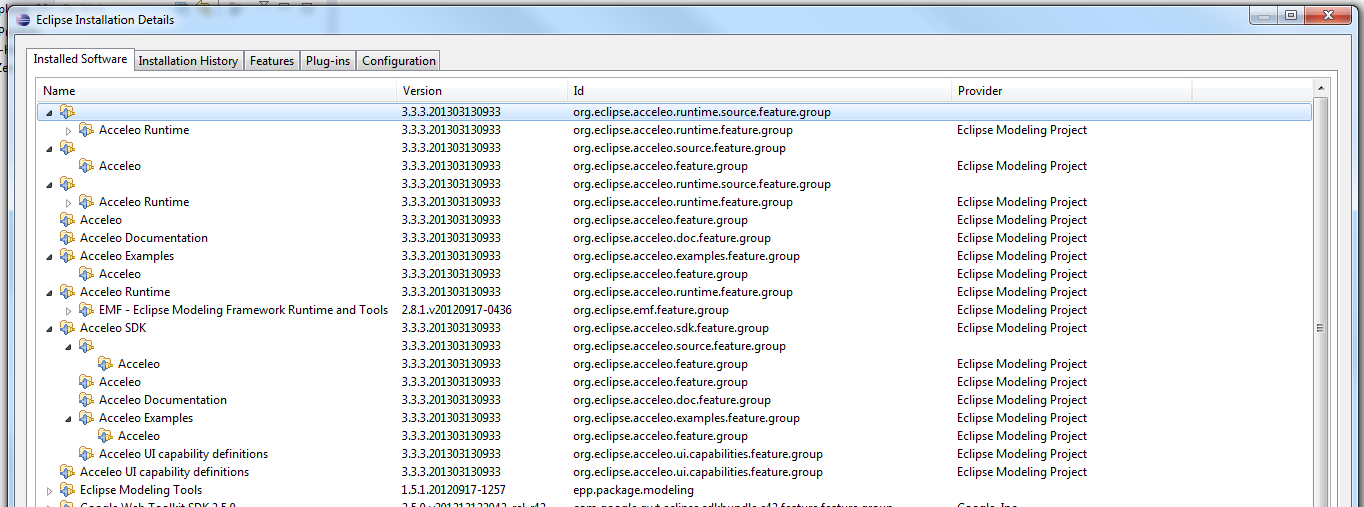The image size is (1364, 507).
Task: Sort by the Version column header
Action: click(x=483, y=91)
